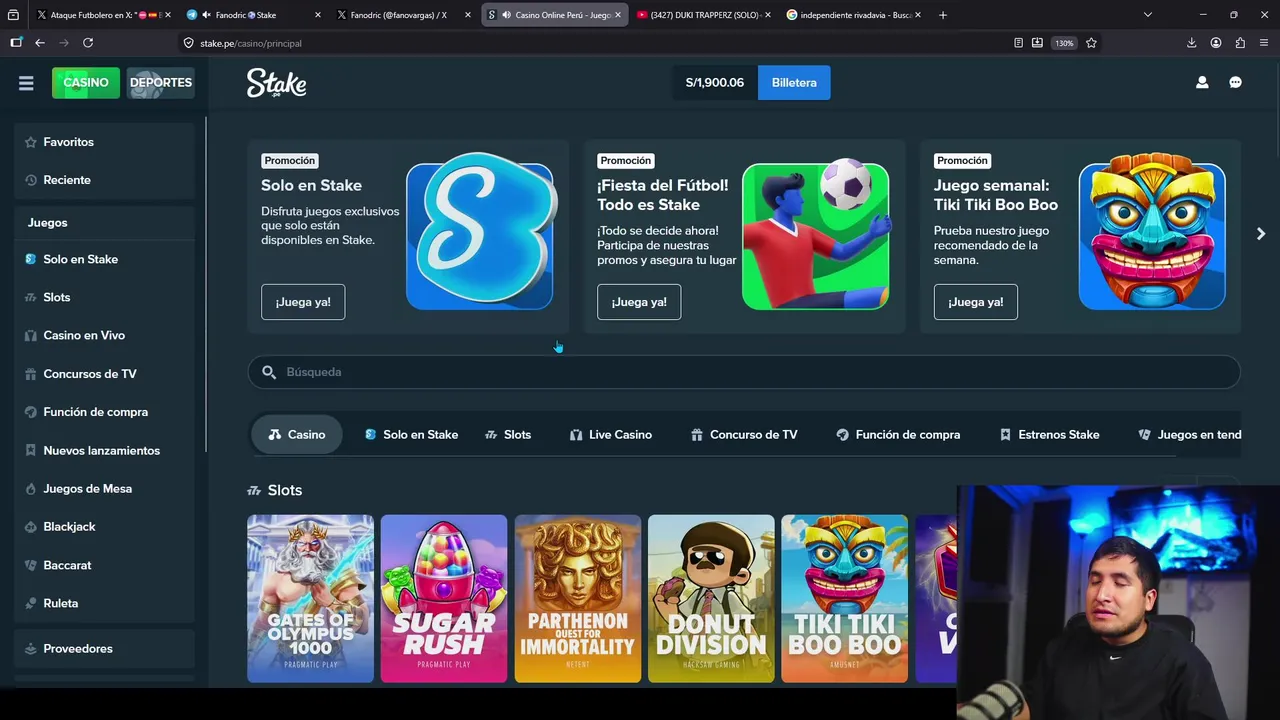
Task: Select the Concurso de TV category tab
Action: click(x=744, y=435)
